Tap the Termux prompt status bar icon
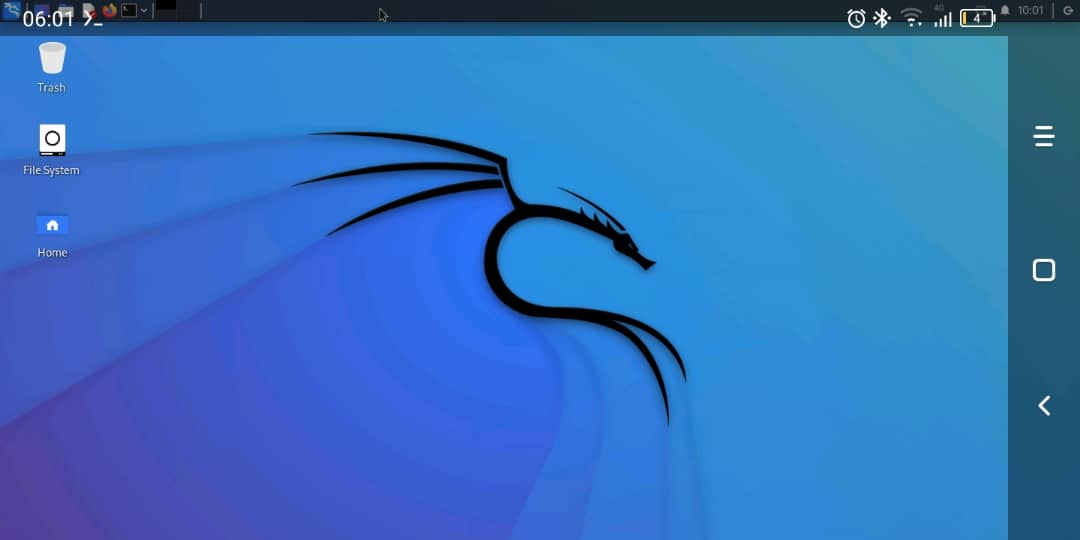Image resolution: width=1080 pixels, height=540 pixels. coord(93,20)
